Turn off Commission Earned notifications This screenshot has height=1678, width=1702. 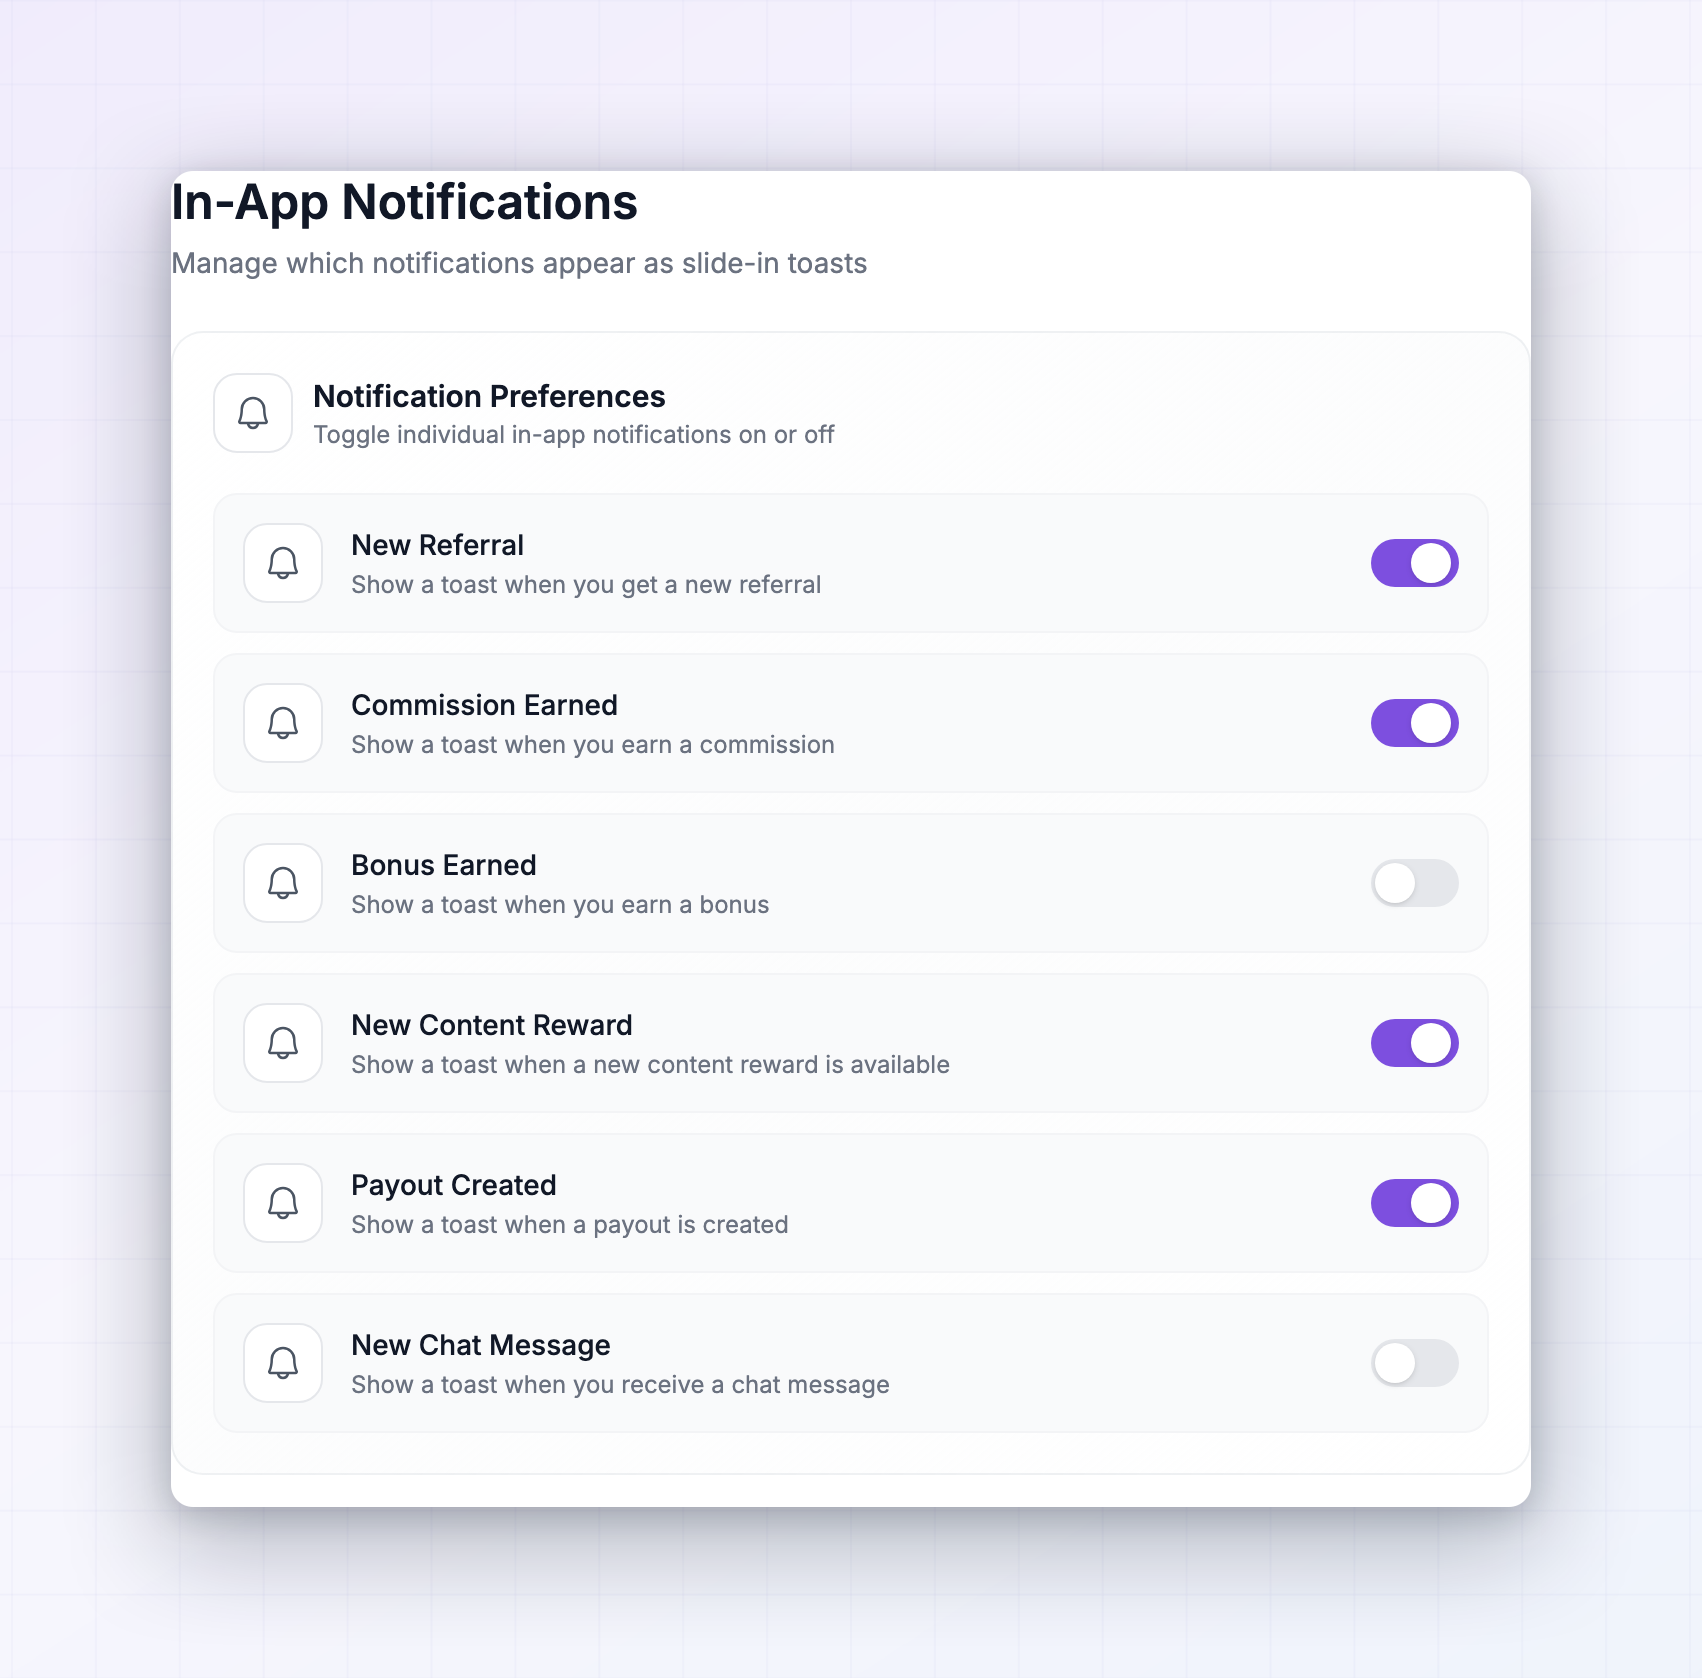(x=1414, y=723)
